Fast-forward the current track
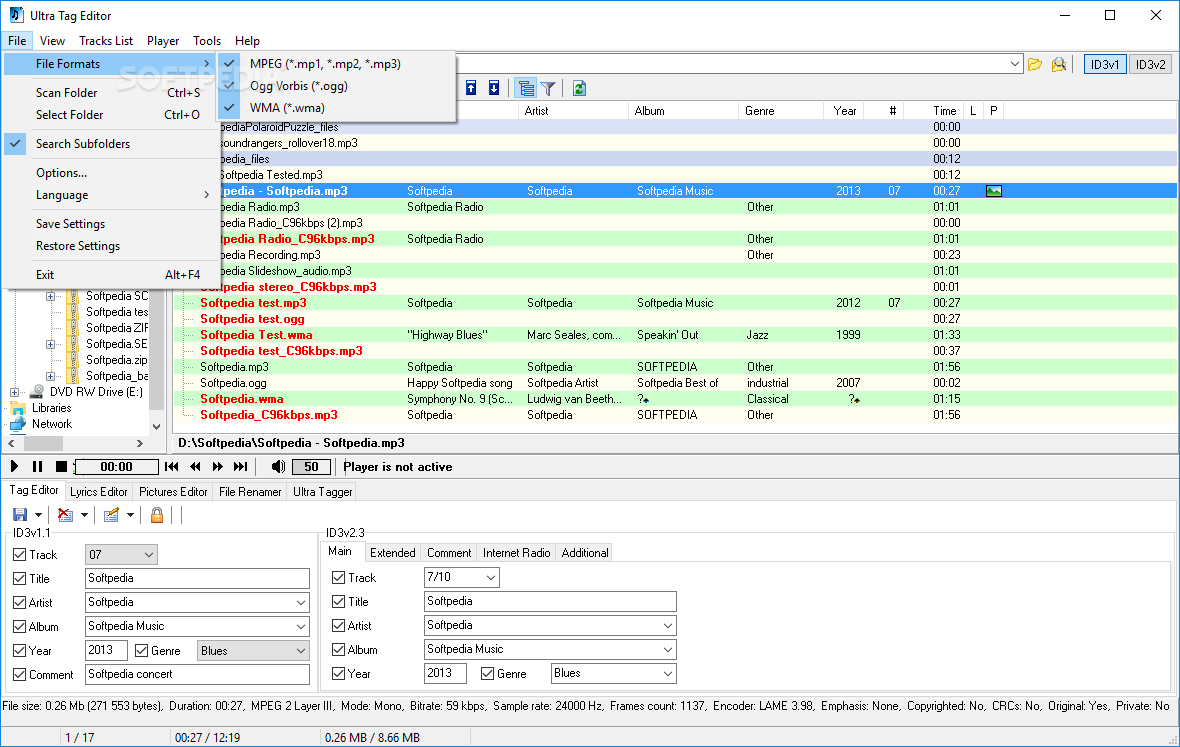The height and width of the screenshot is (747, 1180). (217, 466)
